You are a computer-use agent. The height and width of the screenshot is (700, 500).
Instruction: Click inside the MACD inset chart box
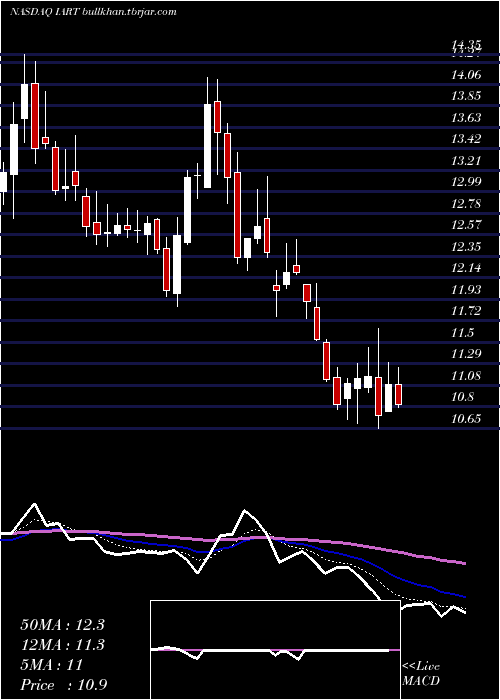tap(275, 650)
